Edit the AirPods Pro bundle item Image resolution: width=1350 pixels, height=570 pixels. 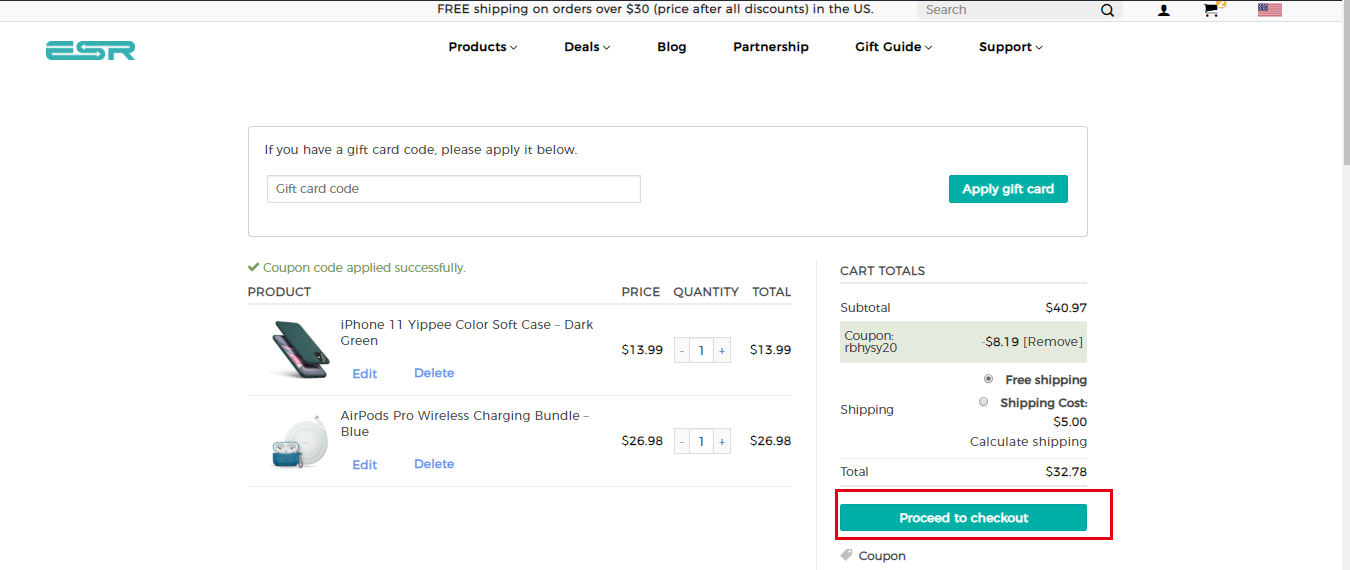coord(365,465)
